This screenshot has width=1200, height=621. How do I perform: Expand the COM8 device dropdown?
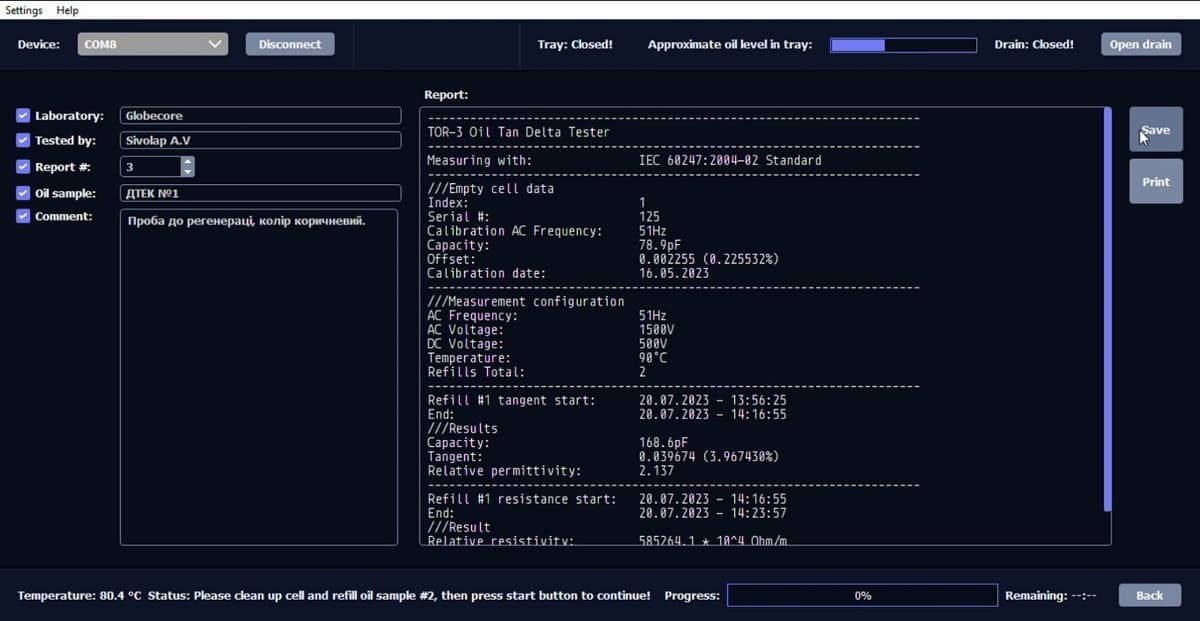(x=153, y=44)
